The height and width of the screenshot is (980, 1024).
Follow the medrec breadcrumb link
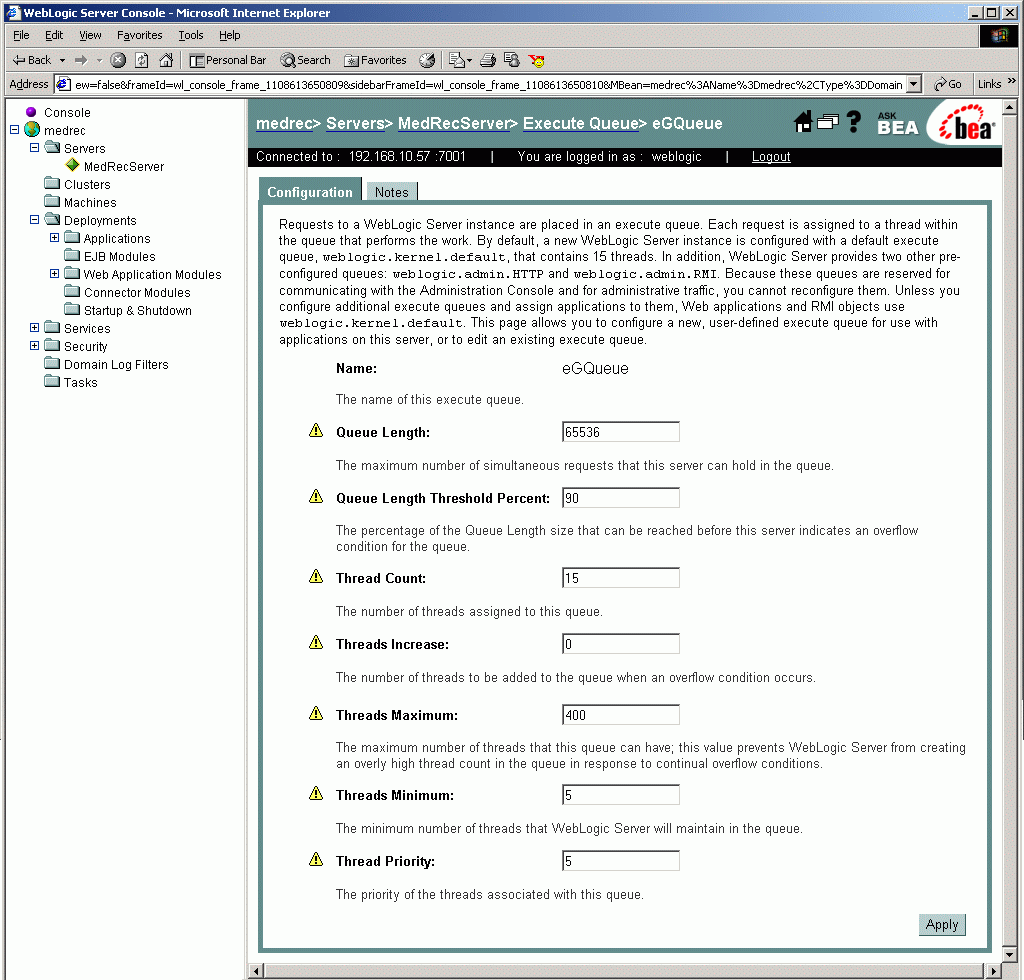284,123
